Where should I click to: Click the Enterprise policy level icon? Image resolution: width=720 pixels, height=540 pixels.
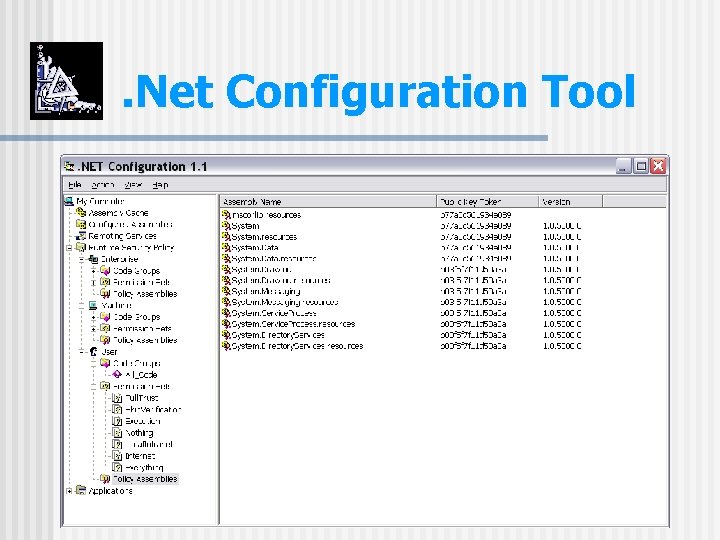point(93,259)
